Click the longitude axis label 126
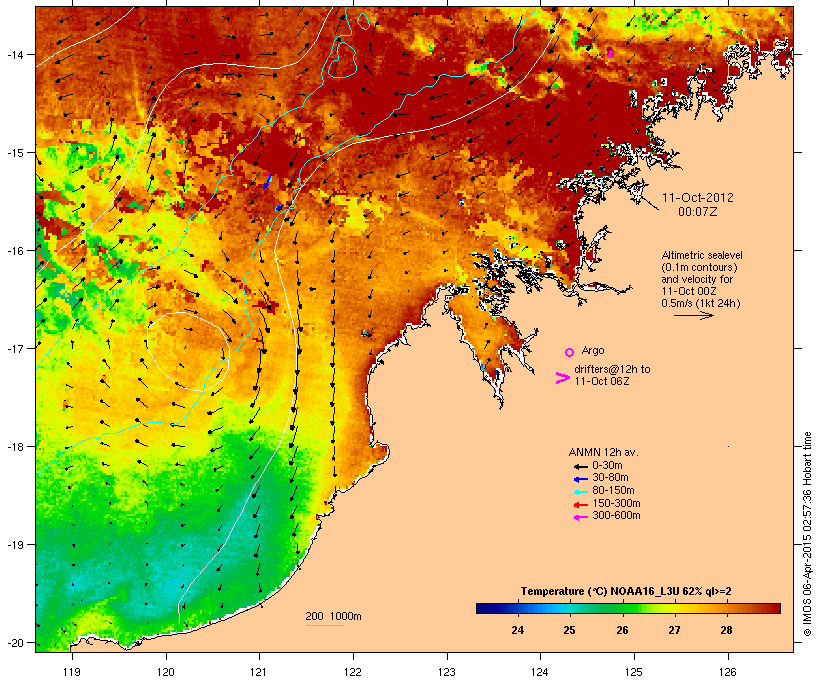This screenshot has height=680, width=820. click(727, 672)
